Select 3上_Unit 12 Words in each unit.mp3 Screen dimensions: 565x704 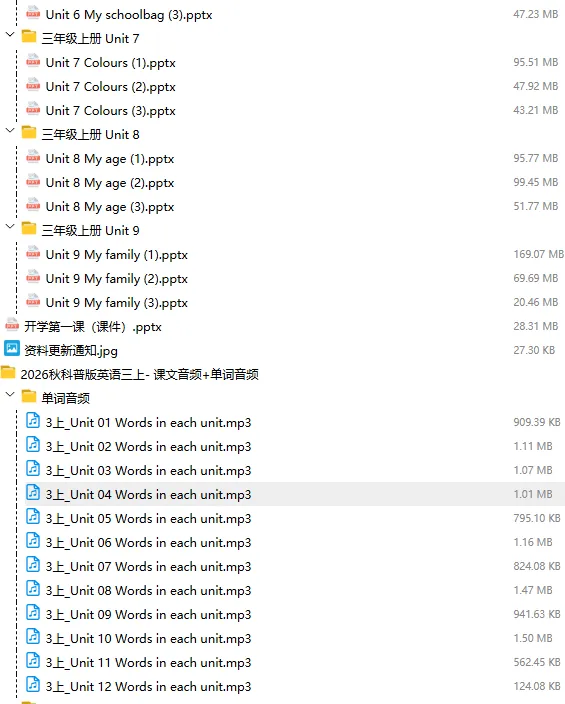click(148, 686)
